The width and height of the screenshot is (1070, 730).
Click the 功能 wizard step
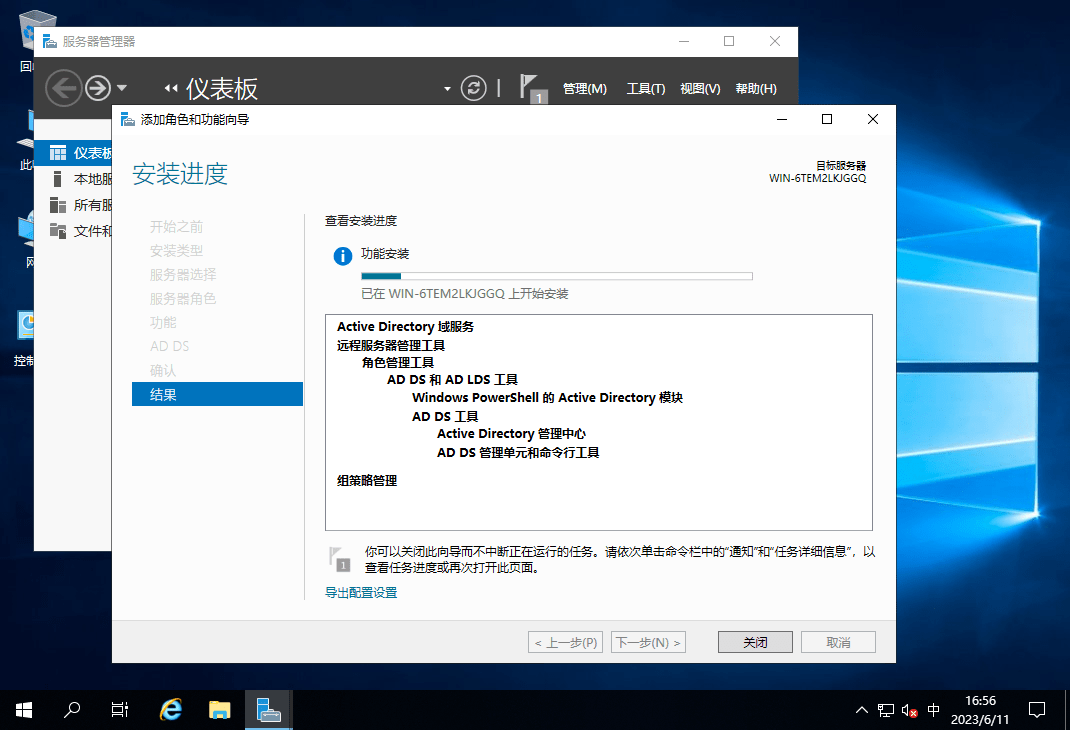click(163, 322)
